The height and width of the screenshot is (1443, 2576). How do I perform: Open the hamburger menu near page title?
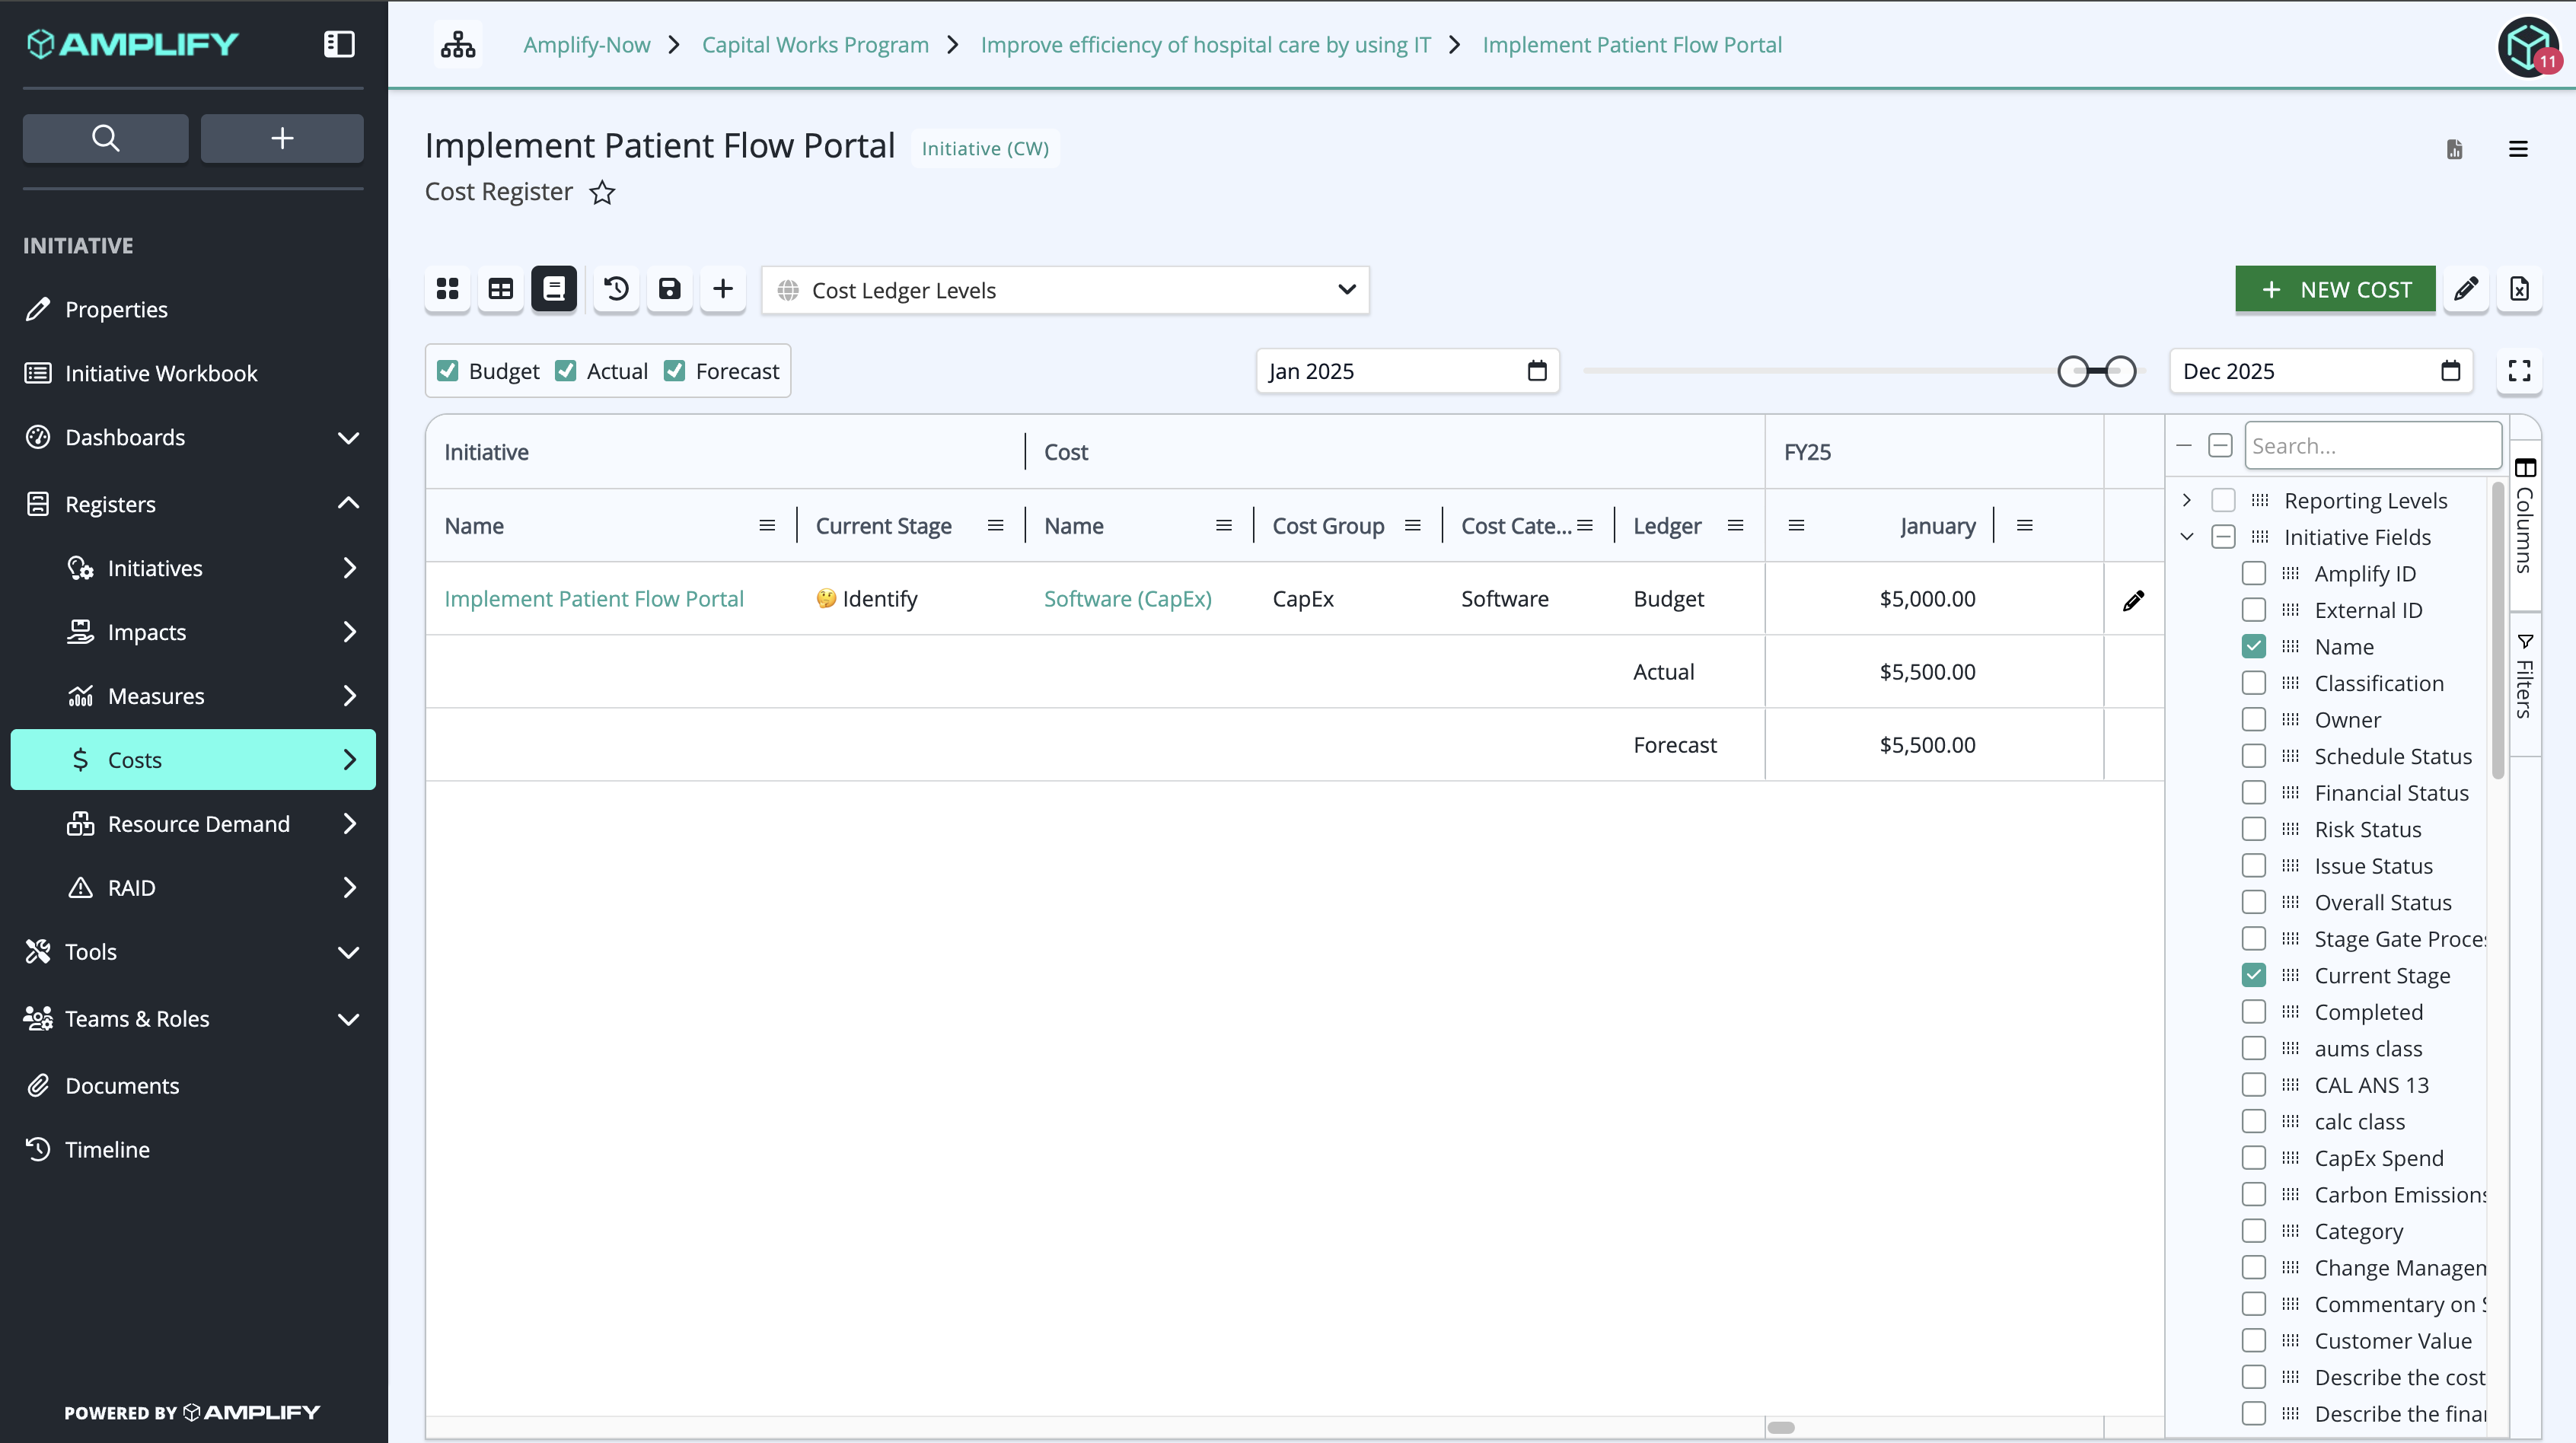click(x=2518, y=149)
